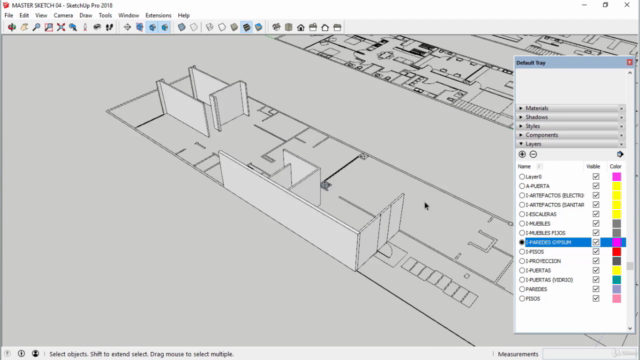Viewport: 640px width, 360px height.
Task: Sort layers by the Name column header
Action: pyautogui.click(x=524, y=167)
